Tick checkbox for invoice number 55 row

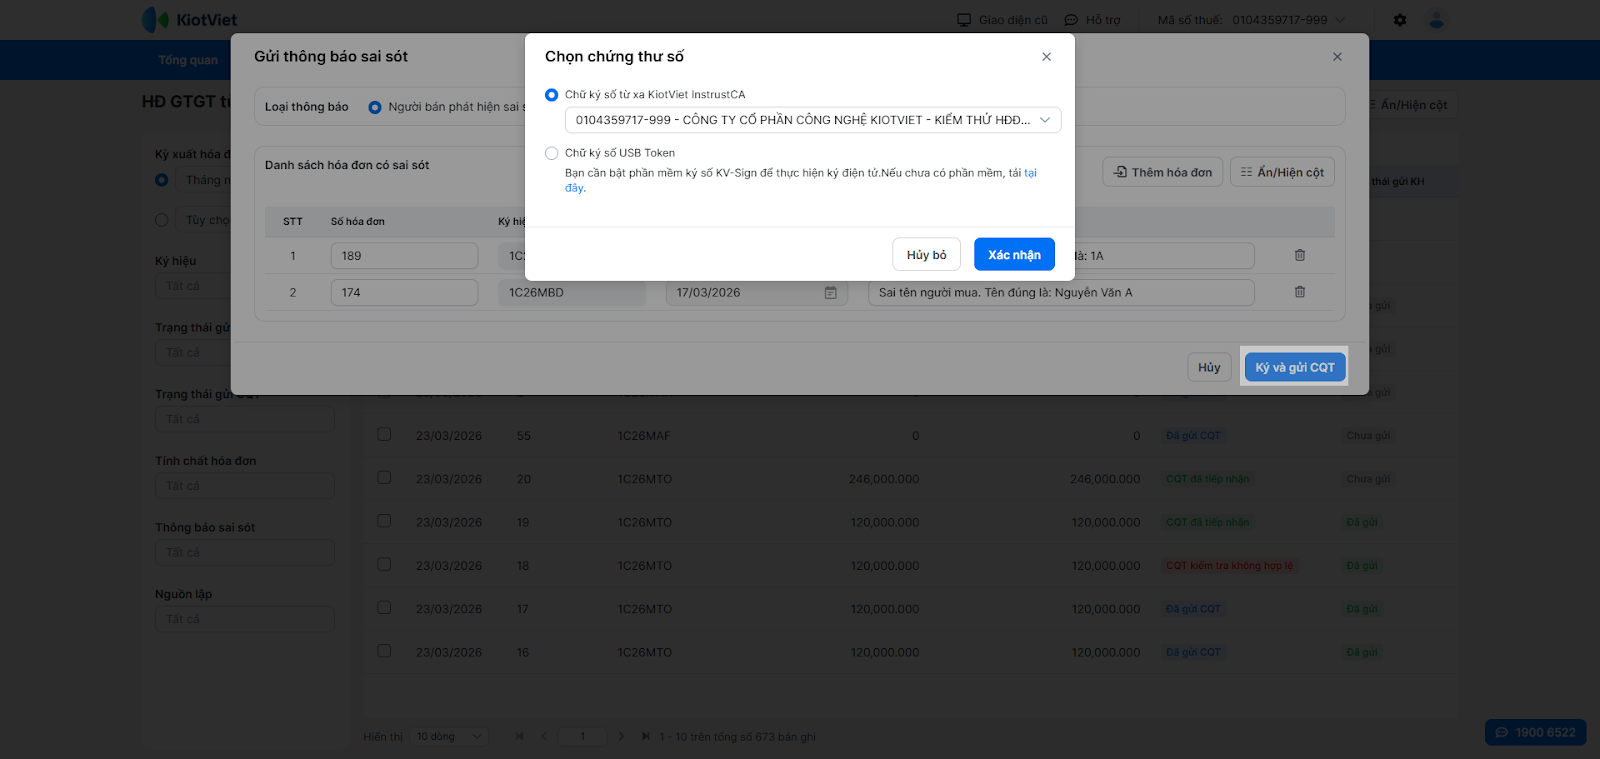coord(384,435)
